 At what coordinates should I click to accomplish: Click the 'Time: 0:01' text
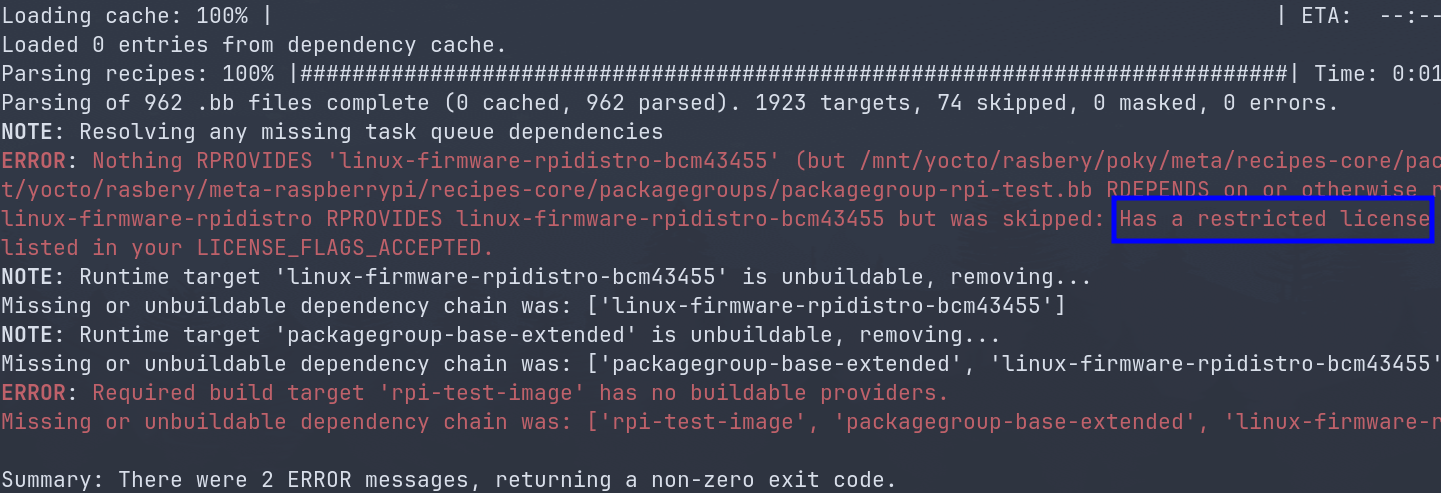(1376, 74)
